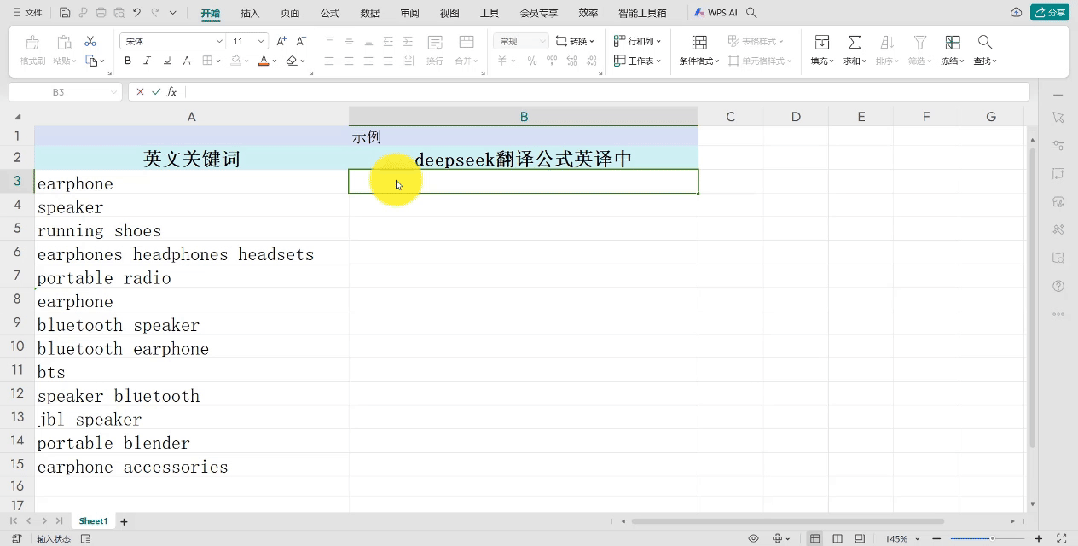Open the font name dropdown

coord(219,42)
